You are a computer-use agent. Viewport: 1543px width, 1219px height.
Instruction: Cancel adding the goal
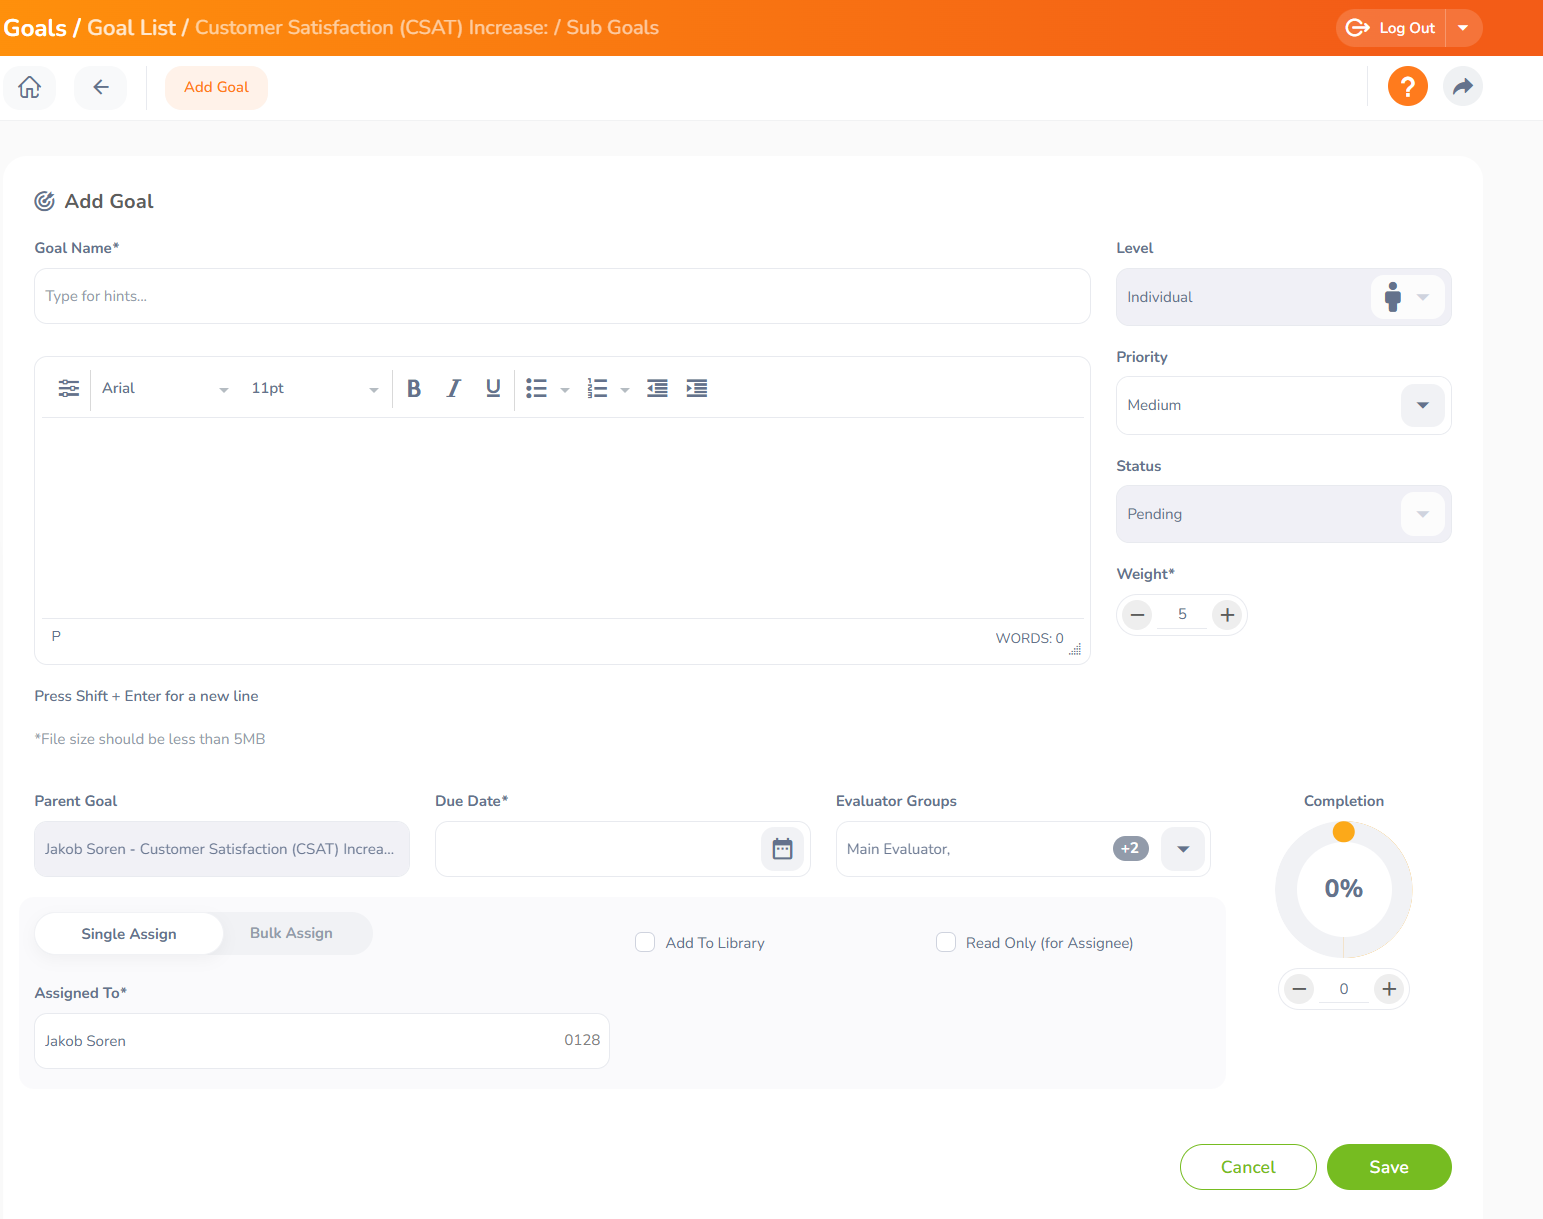pos(1248,1167)
